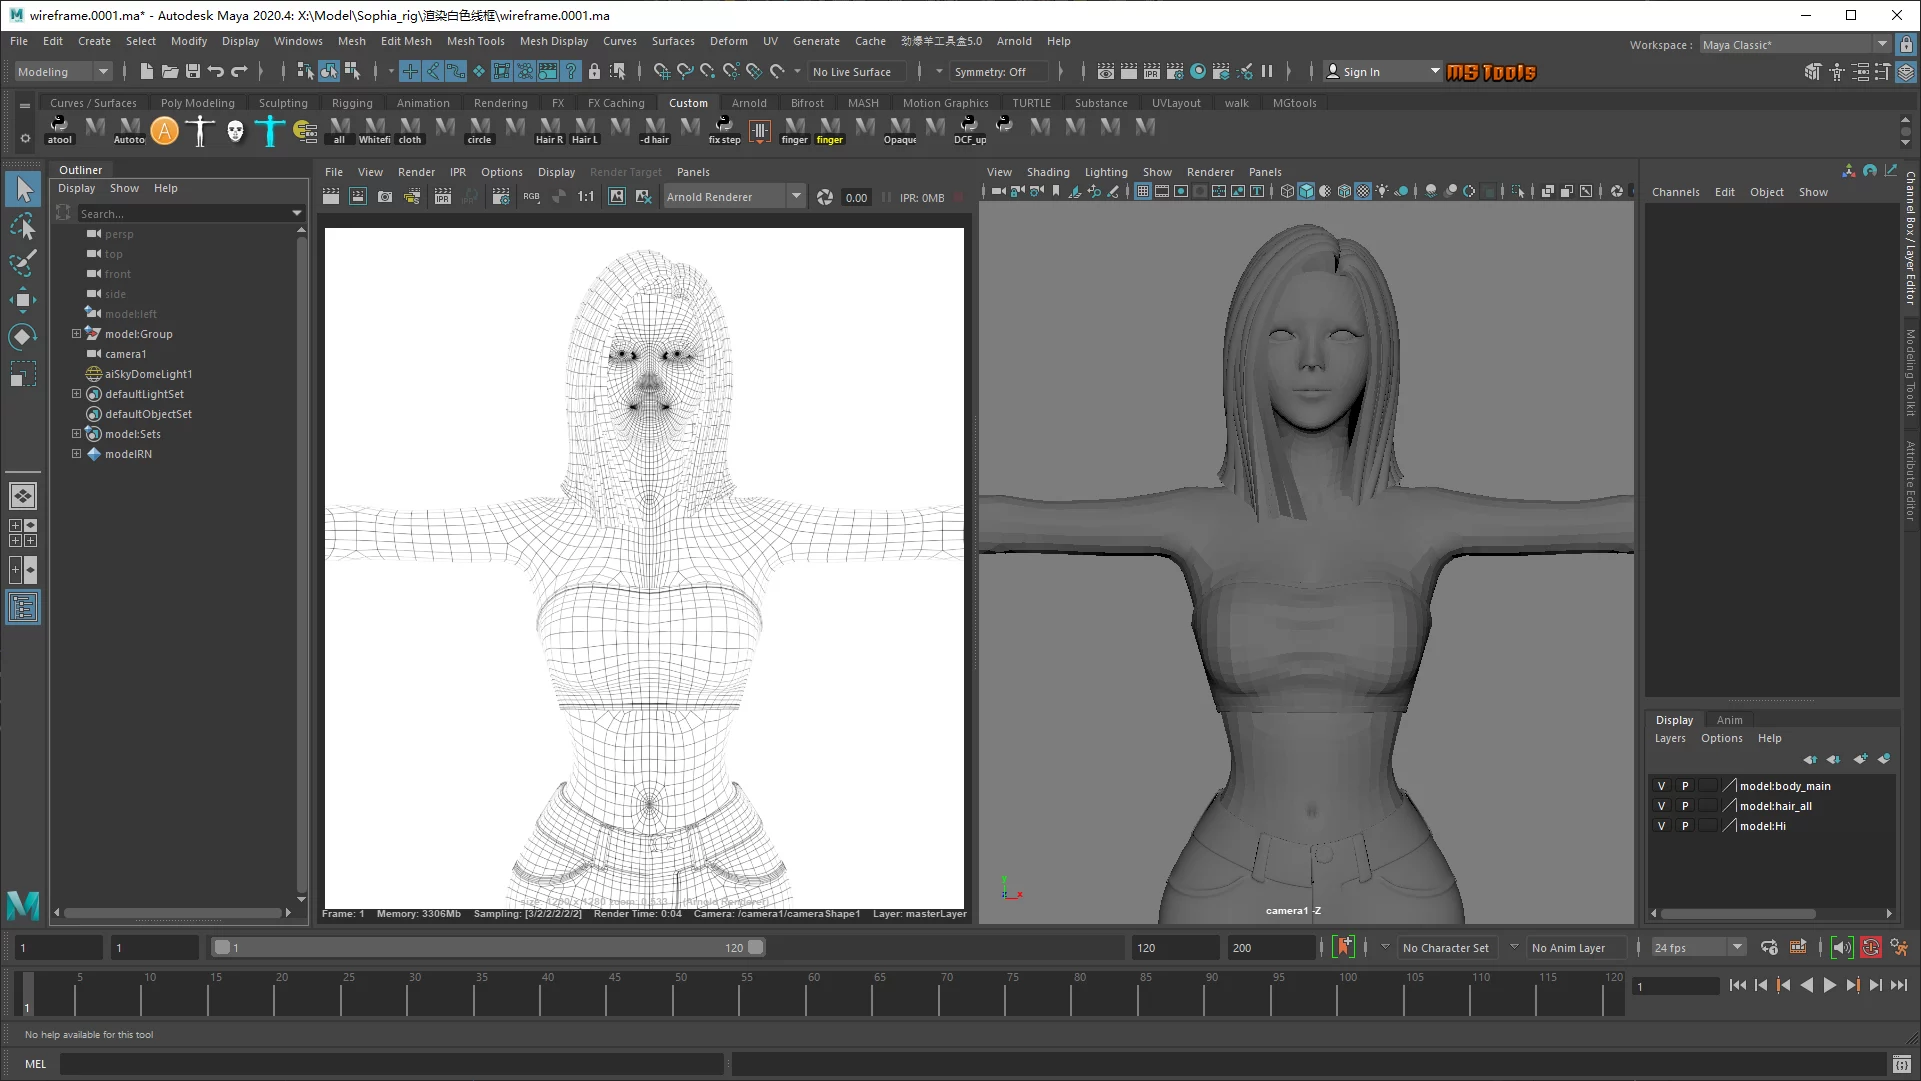Click the IPR render icon in Render View
Viewport: 1921px width, 1081px height.
(442, 197)
